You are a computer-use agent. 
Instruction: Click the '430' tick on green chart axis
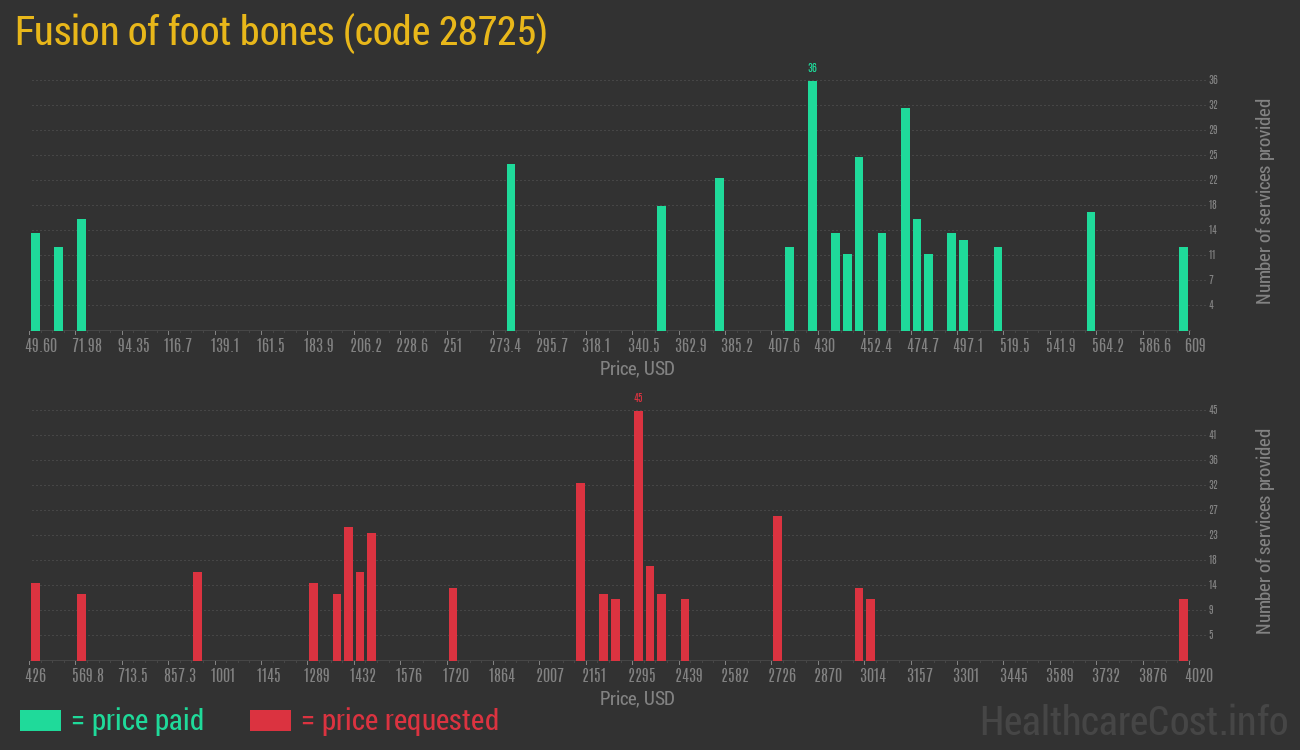coord(824,346)
